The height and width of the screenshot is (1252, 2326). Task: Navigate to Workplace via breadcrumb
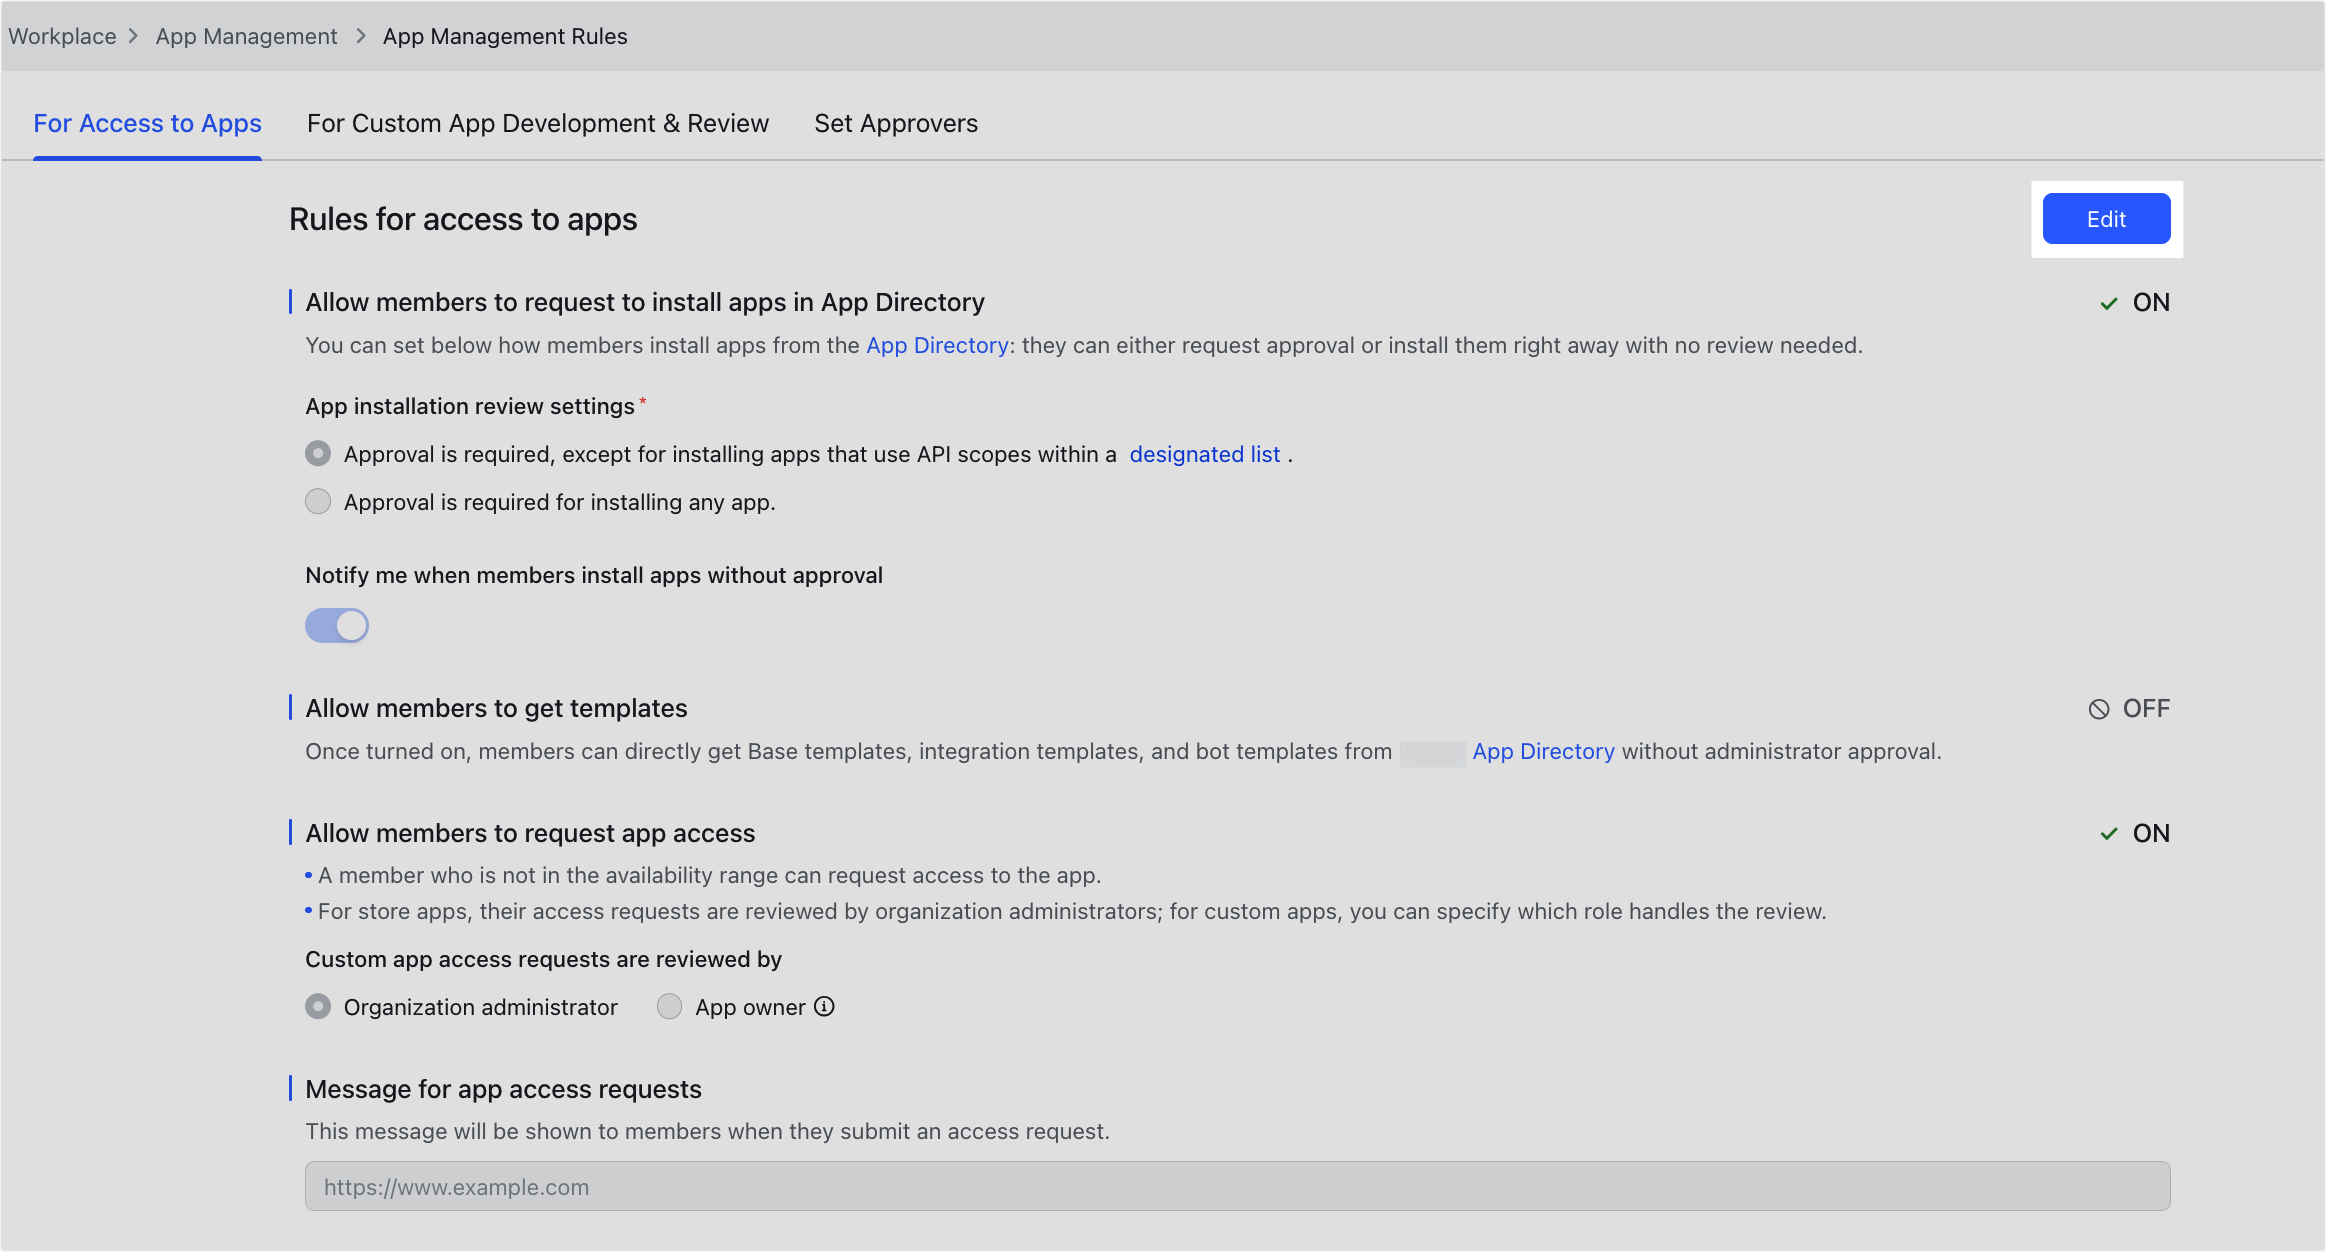pyautogui.click(x=61, y=36)
